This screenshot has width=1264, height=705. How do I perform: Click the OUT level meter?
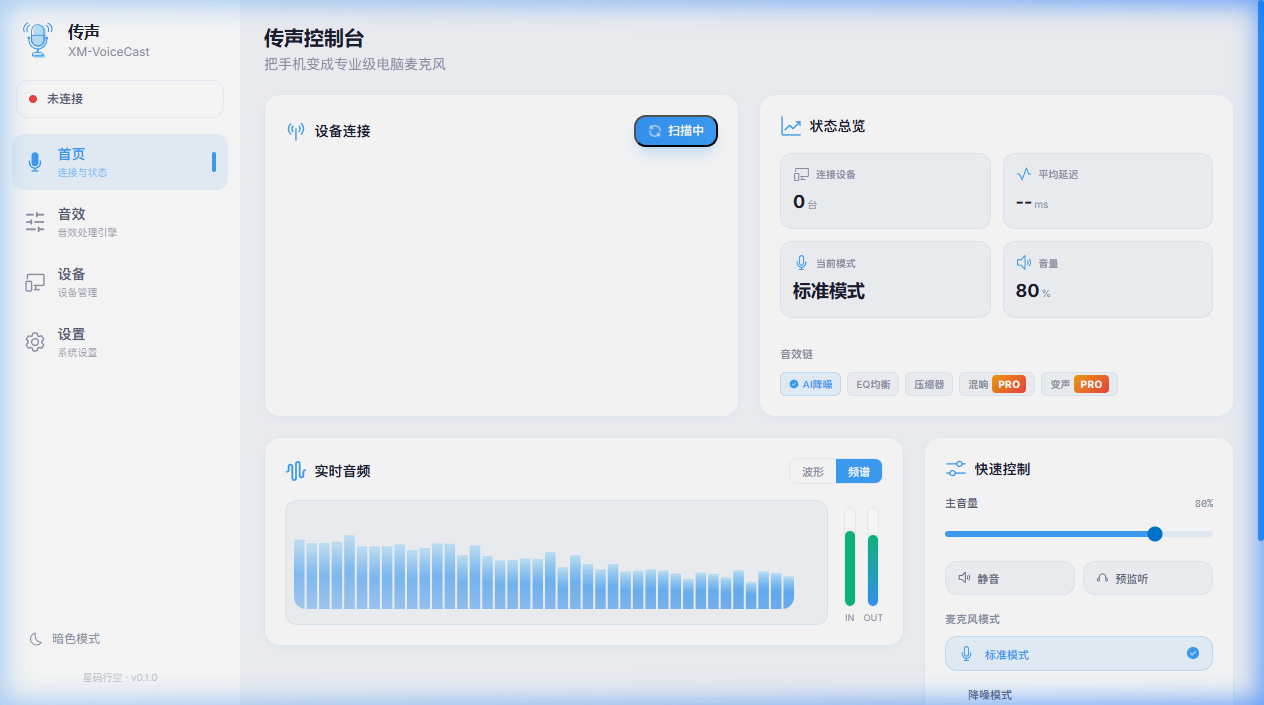tap(873, 557)
